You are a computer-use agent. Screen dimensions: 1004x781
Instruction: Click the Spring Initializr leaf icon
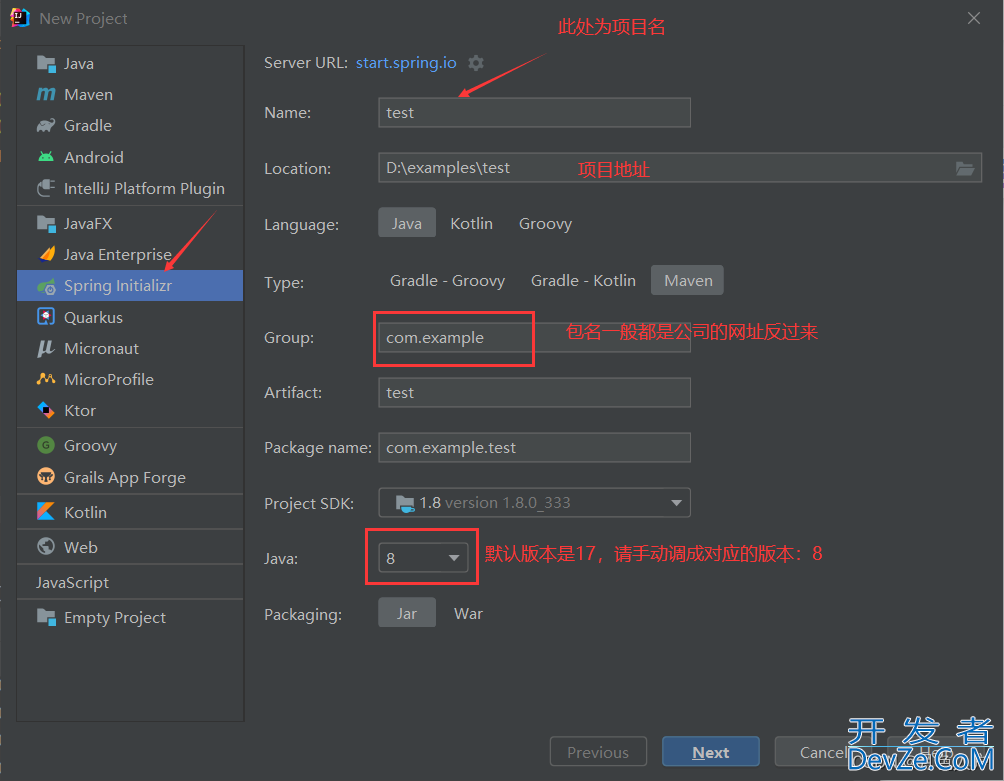46,286
